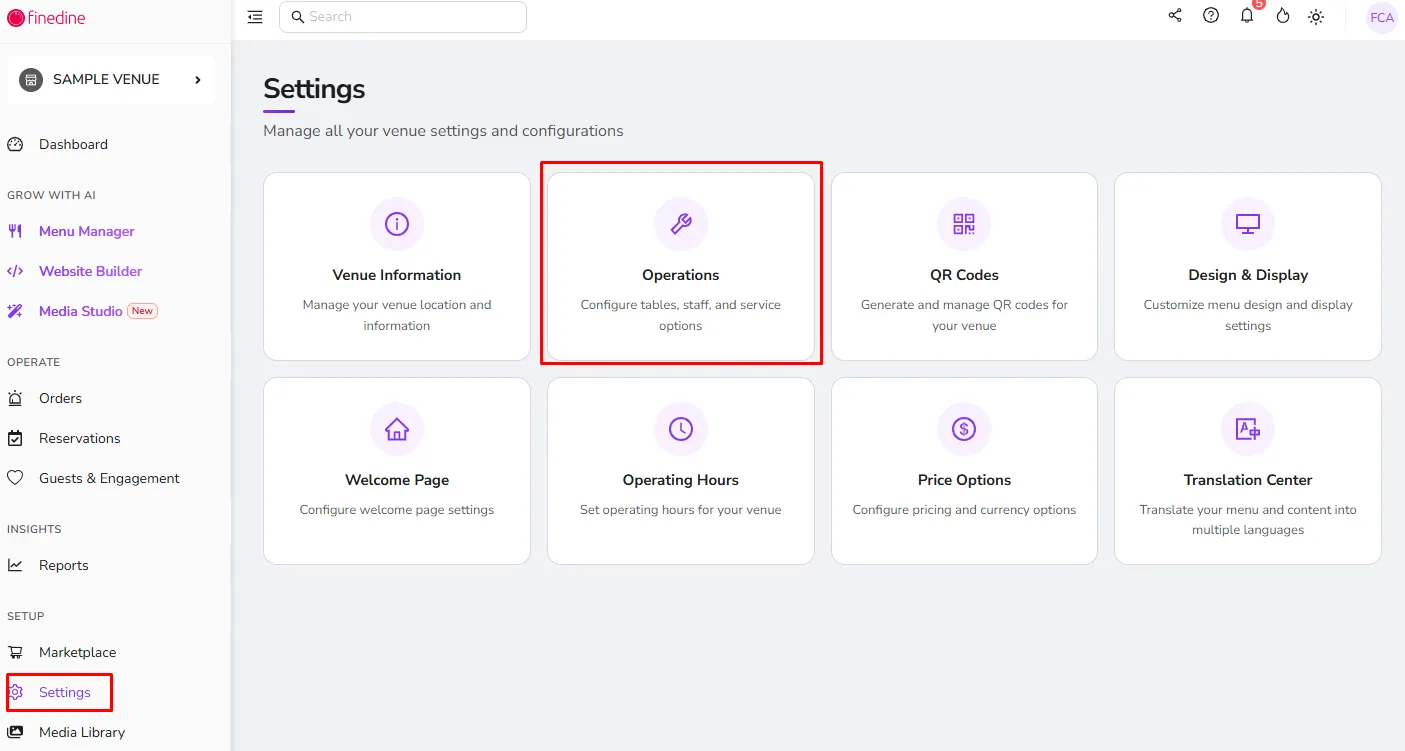The width and height of the screenshot is (1405, 751).
Task: Open the Venue Information card title
Action: coord(397,275)
